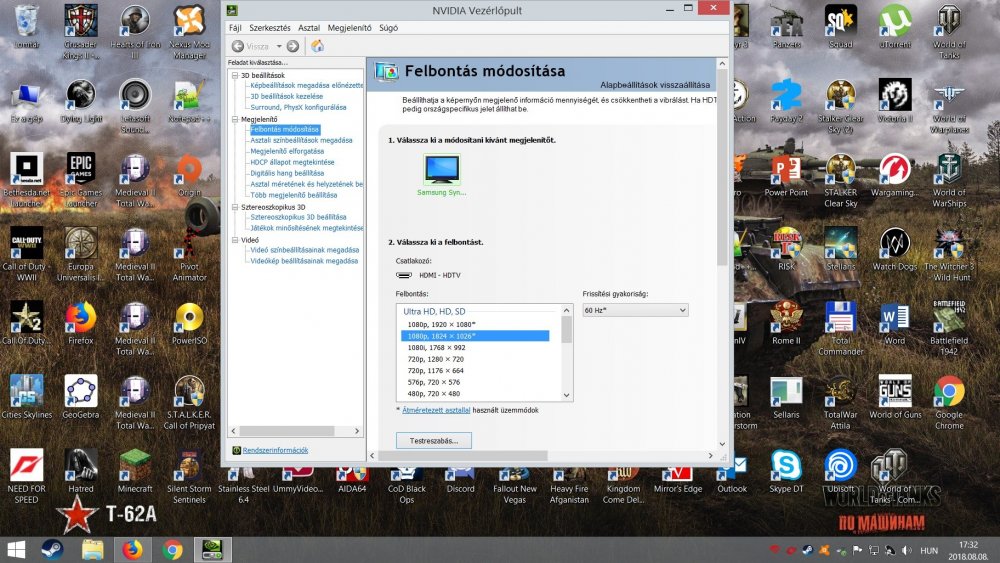Open Watch Dogs desktop icon
1000x563 pixels.
click(x=895, y=249)
